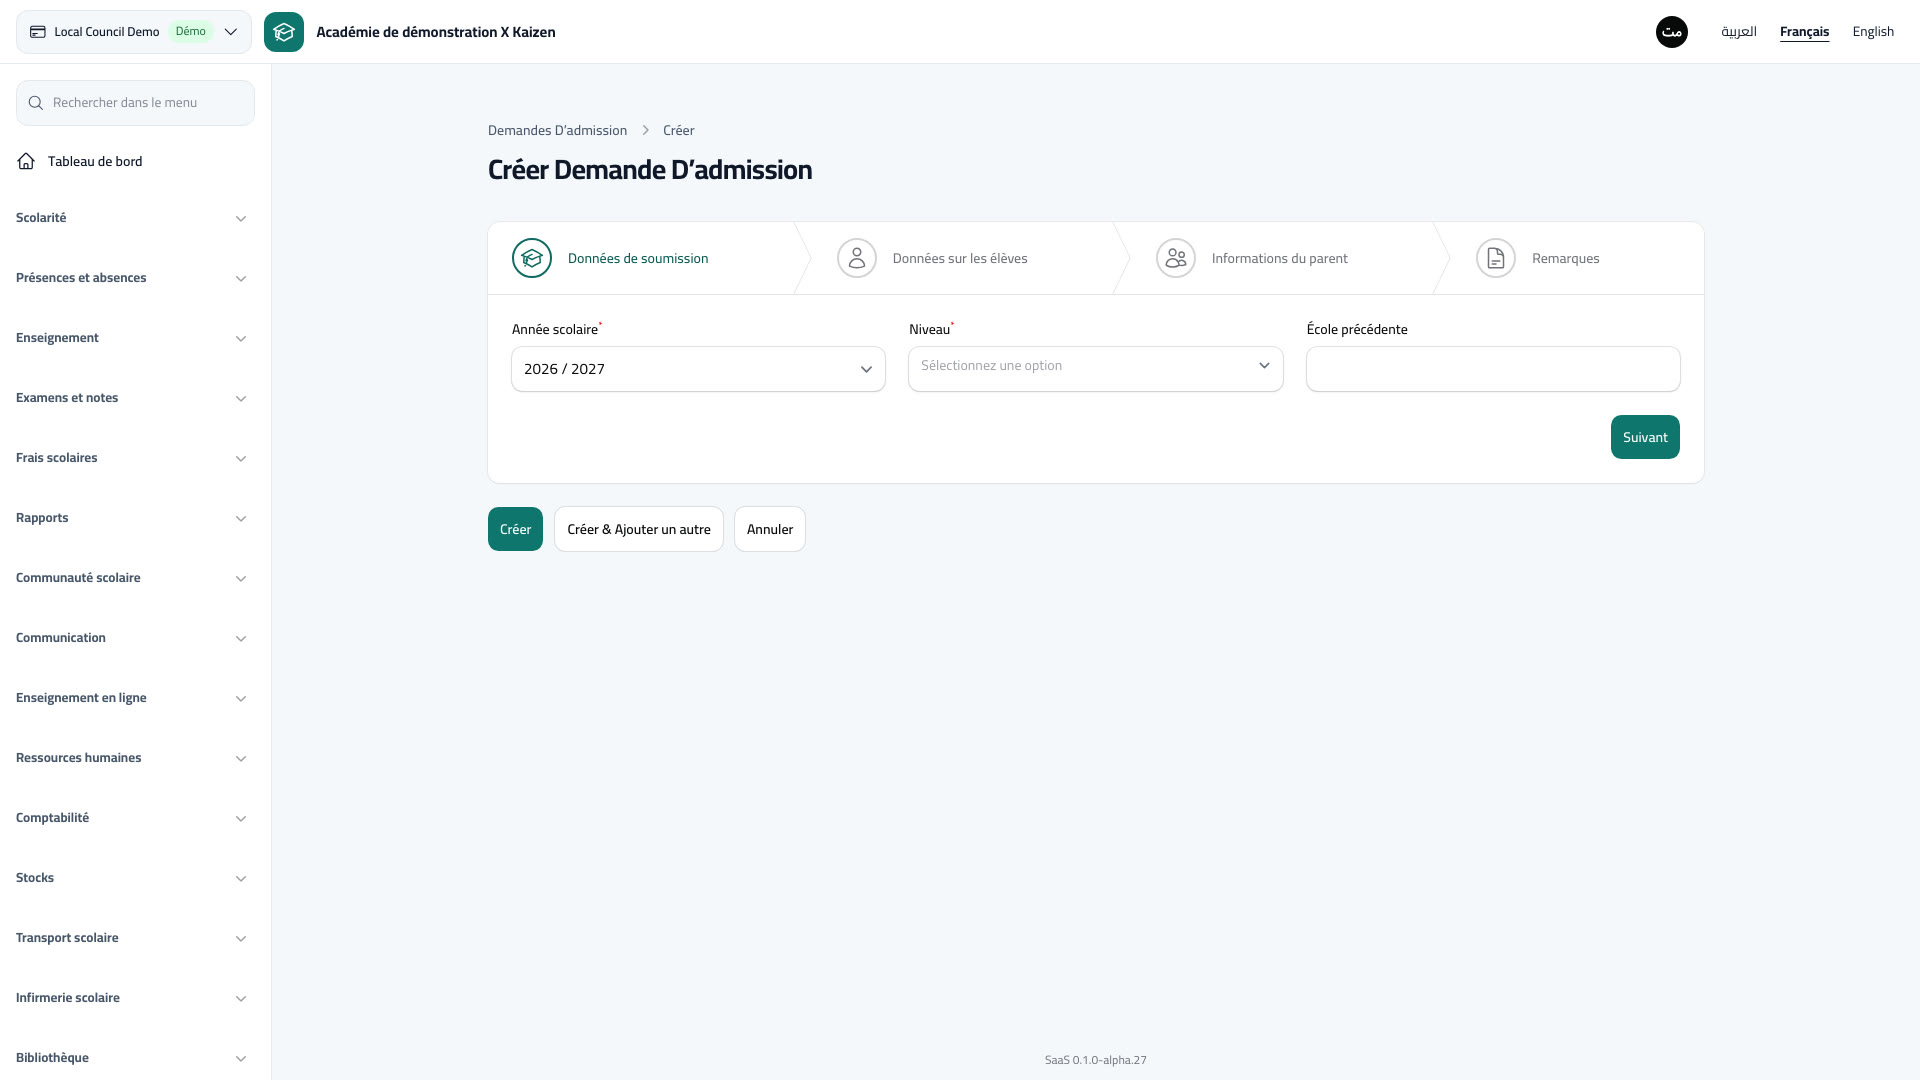Screen dimensions: 1920x1080
Task: Expand the Communication menu group
Action: pos(131,638)
